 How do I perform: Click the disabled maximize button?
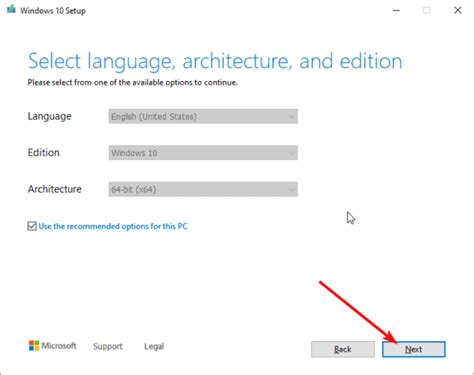[427, 10]
